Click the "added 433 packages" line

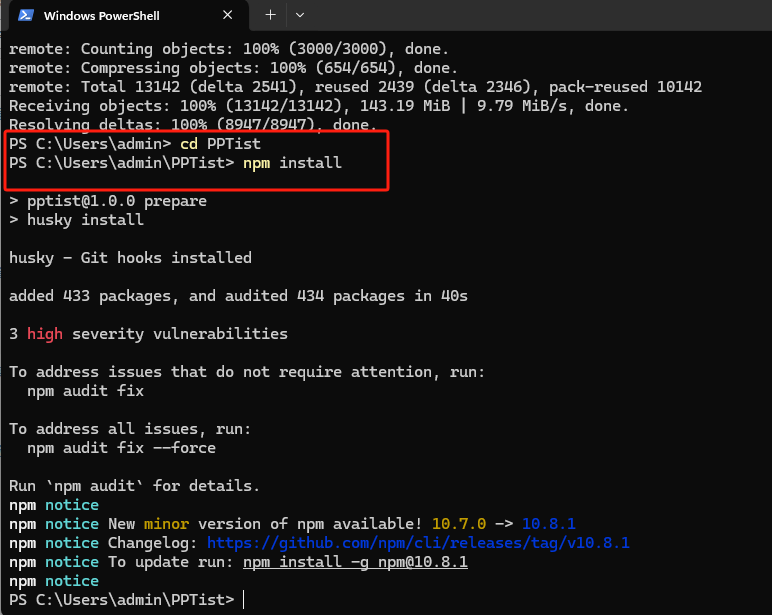[x=238, y=296]
